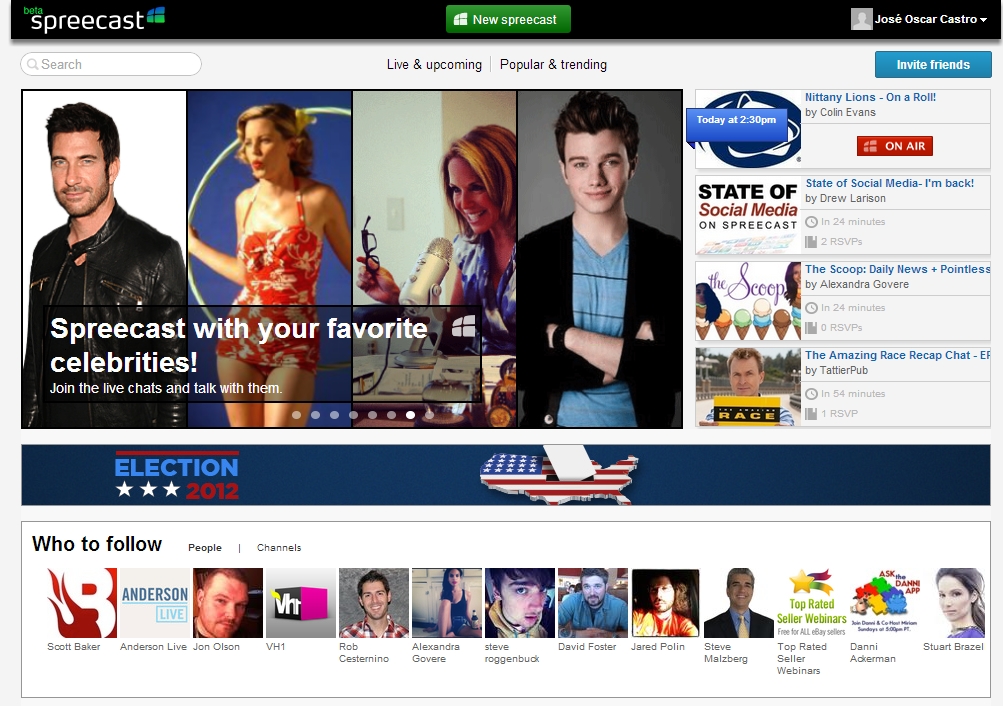This screenshot has width=1003, height=706.
Task: Click the VH1 channel logo
Action: (300, 603)
